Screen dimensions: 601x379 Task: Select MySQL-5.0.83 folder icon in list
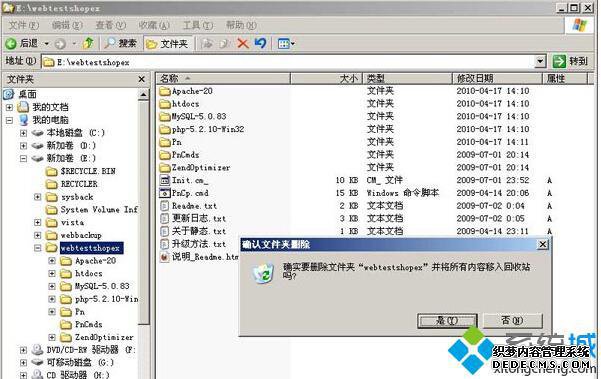point(165,116)
